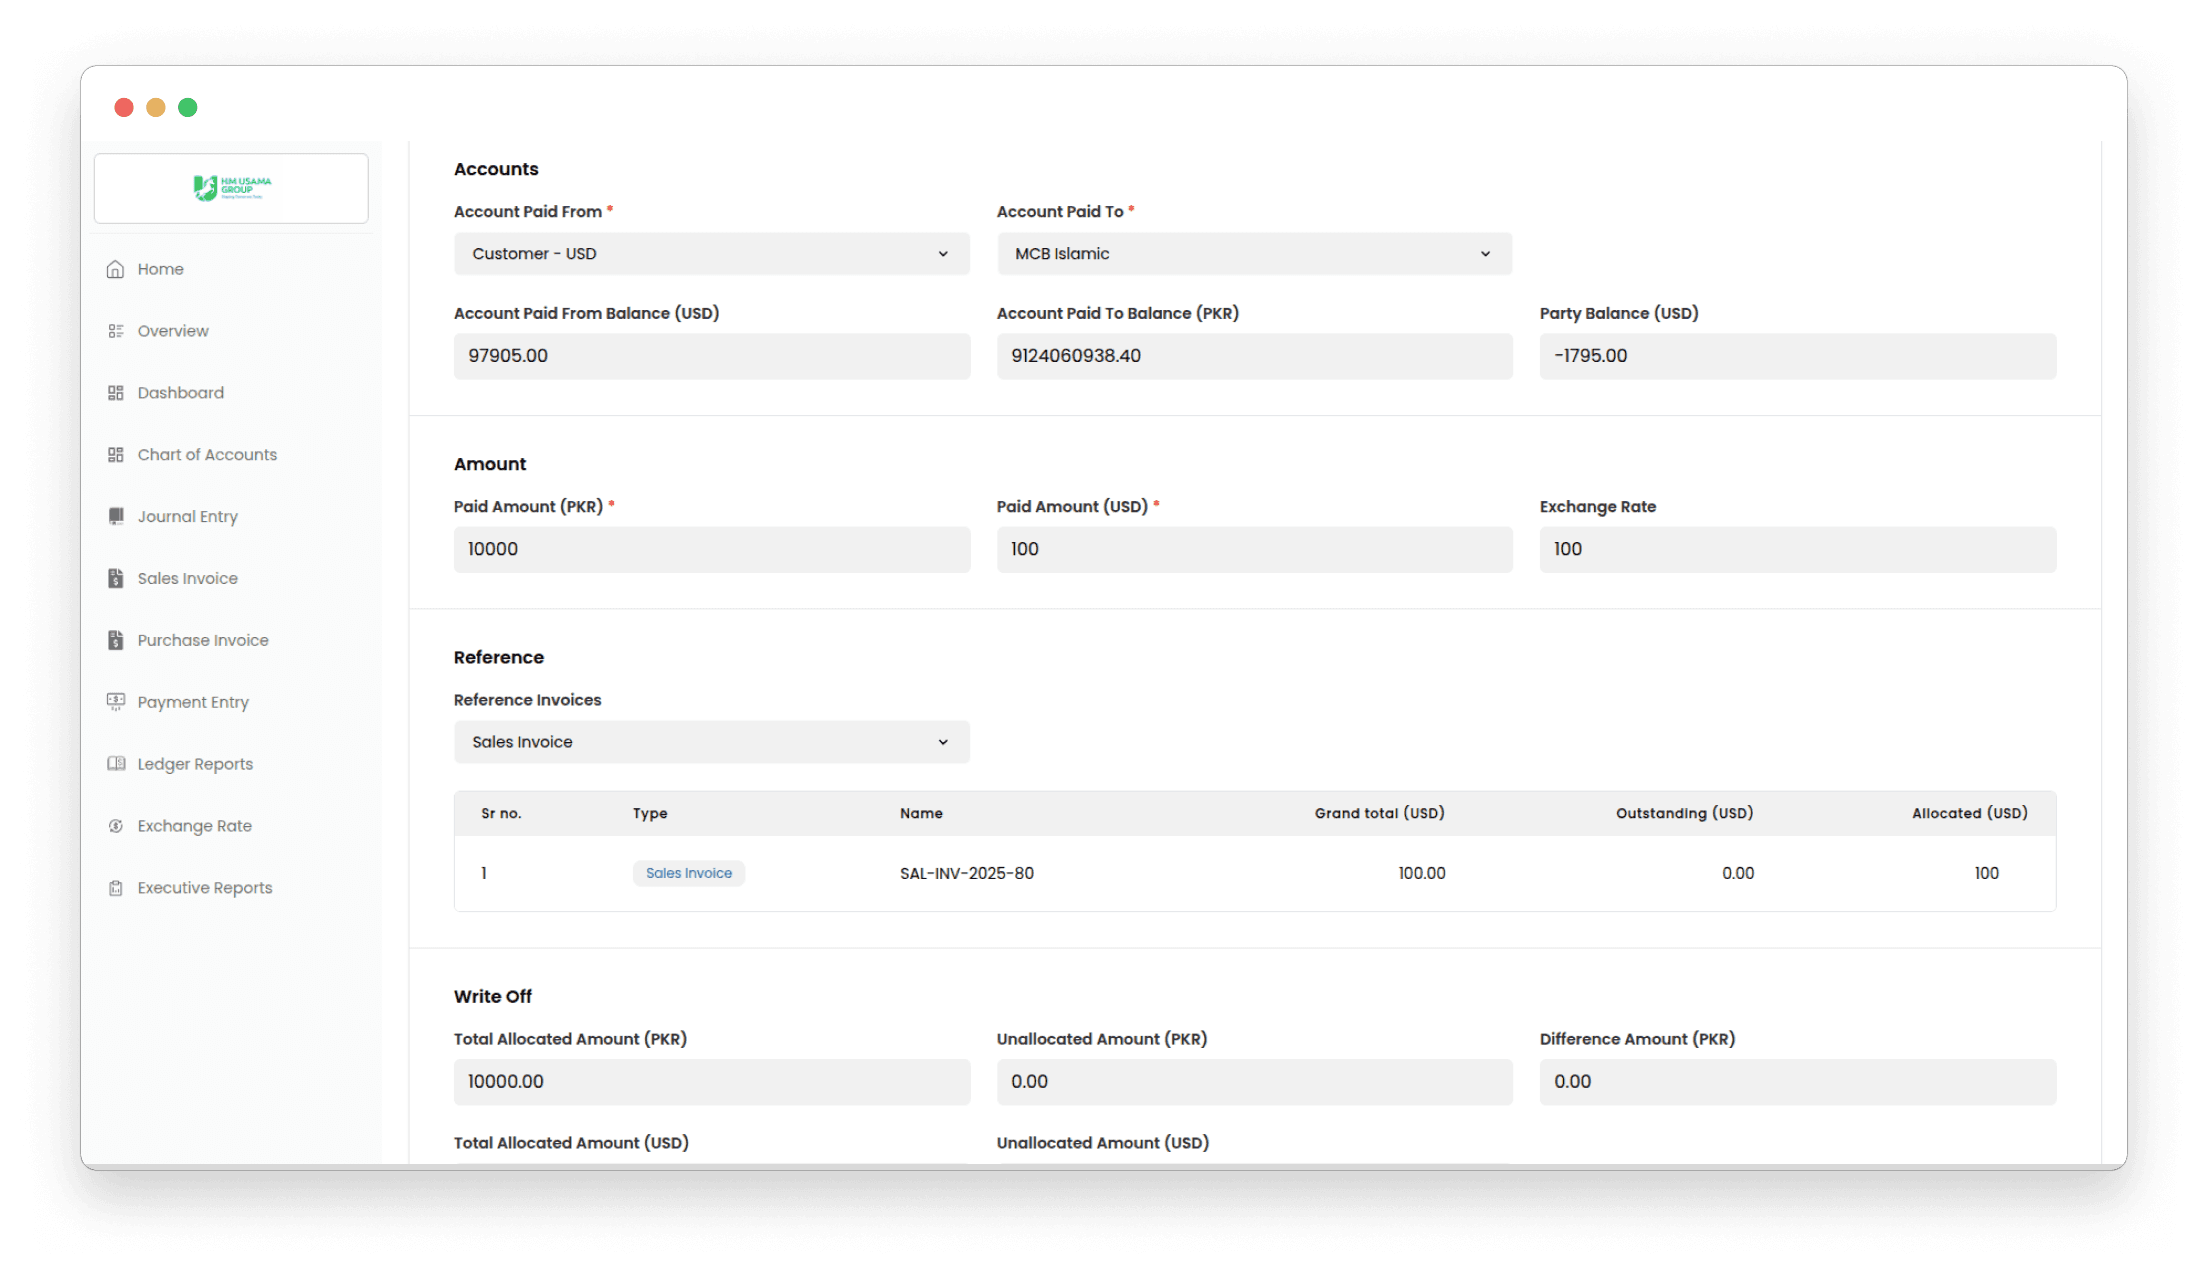The image size is (2206, 1265).
Task: Select the Executive Reports clipboard icon
Action: [x=115, y=887]
